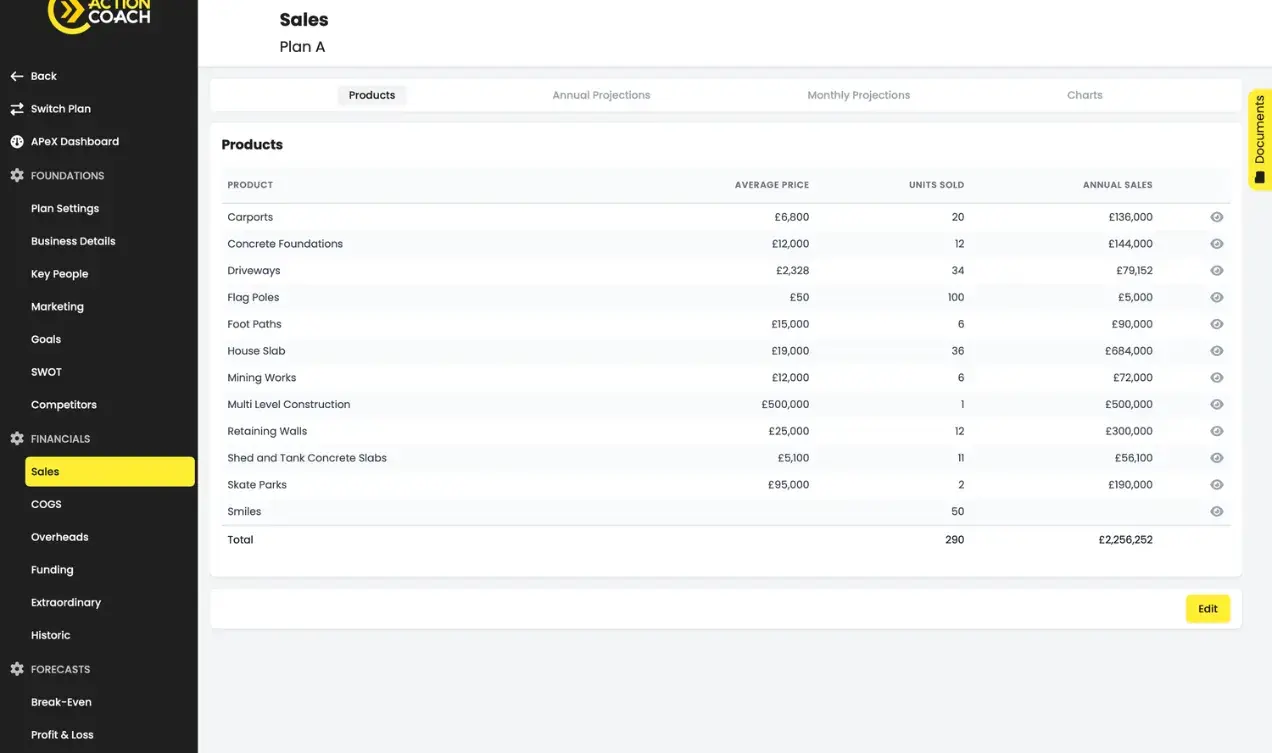Screen dimensions: 1272x753
Task: Switch to the Charts tab
Action: [x=1085, y=95]
